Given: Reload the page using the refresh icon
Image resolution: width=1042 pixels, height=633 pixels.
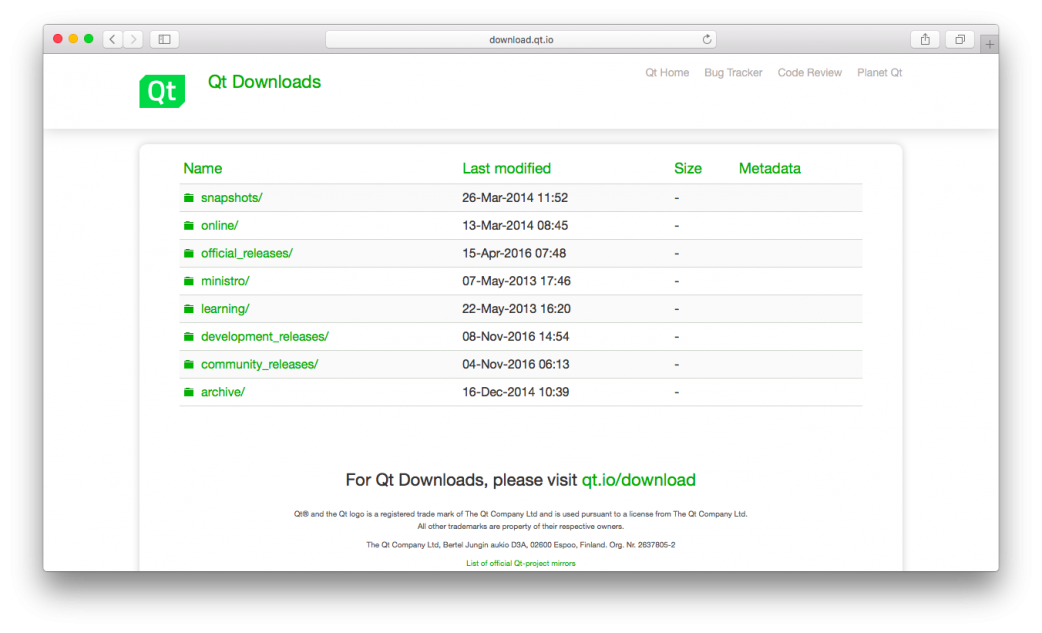Looking at the screenshot, I should click(x=707, y=39).
